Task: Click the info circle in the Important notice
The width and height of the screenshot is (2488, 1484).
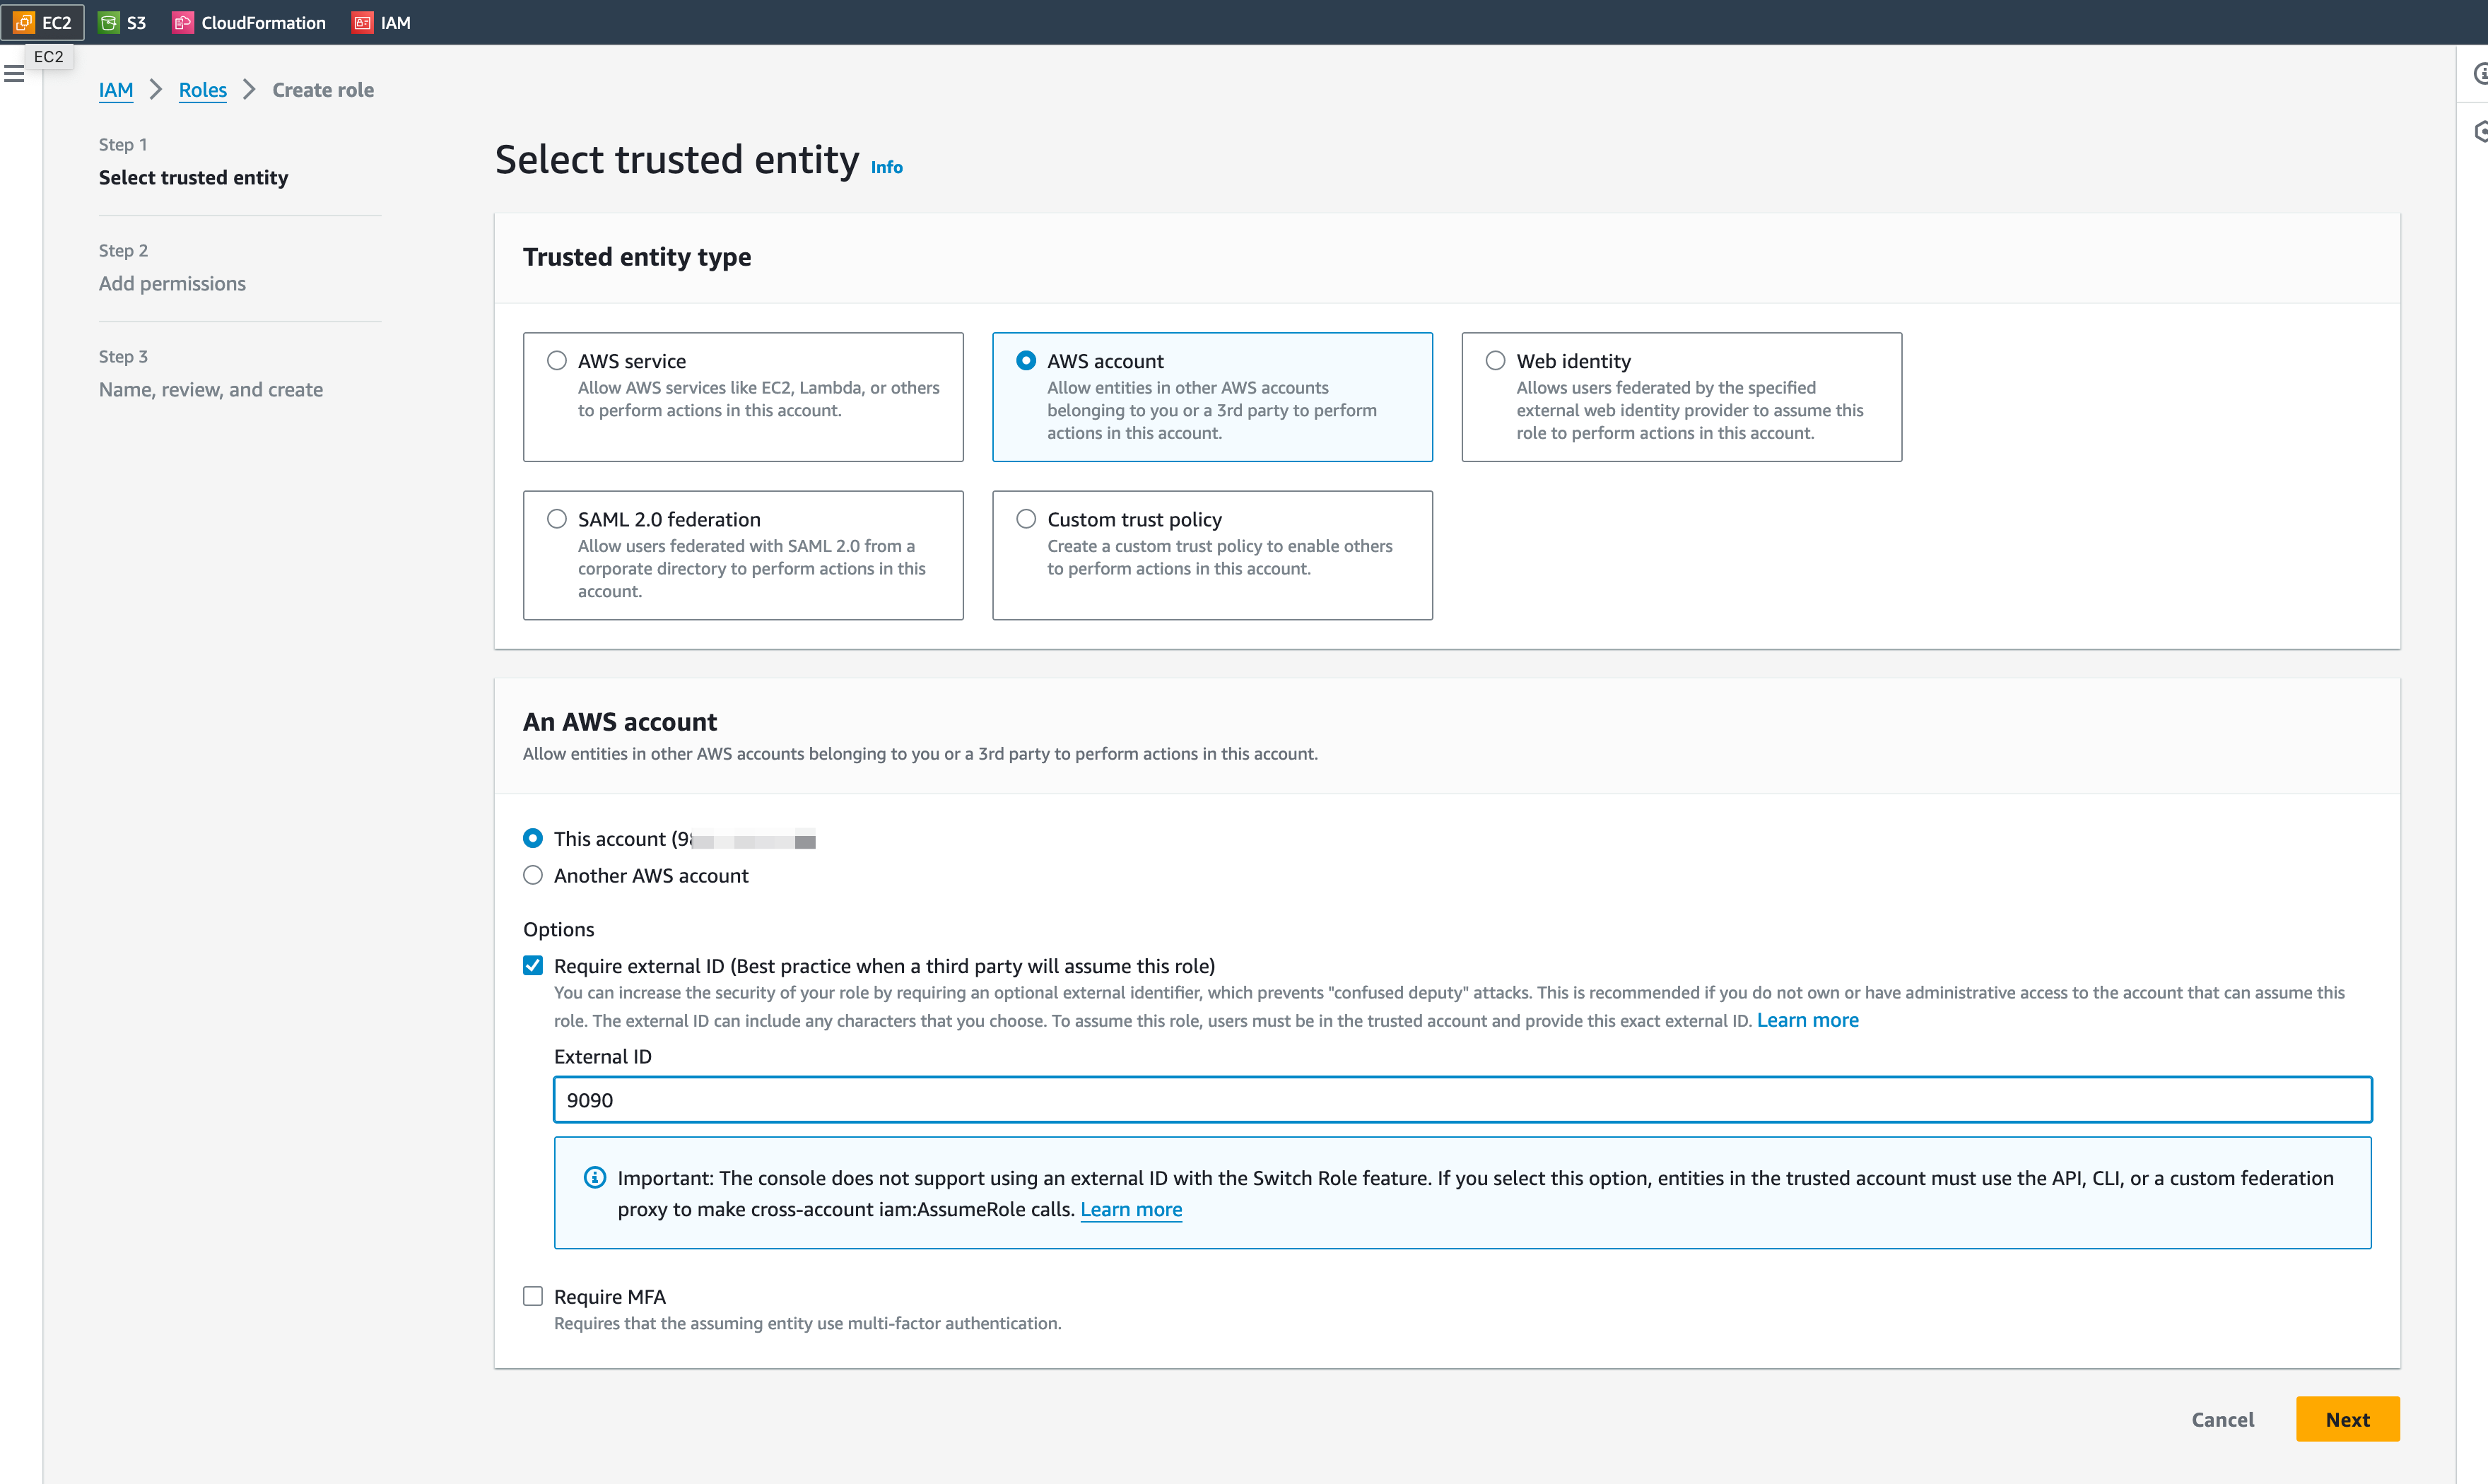Action: (x=595, y=1177)
